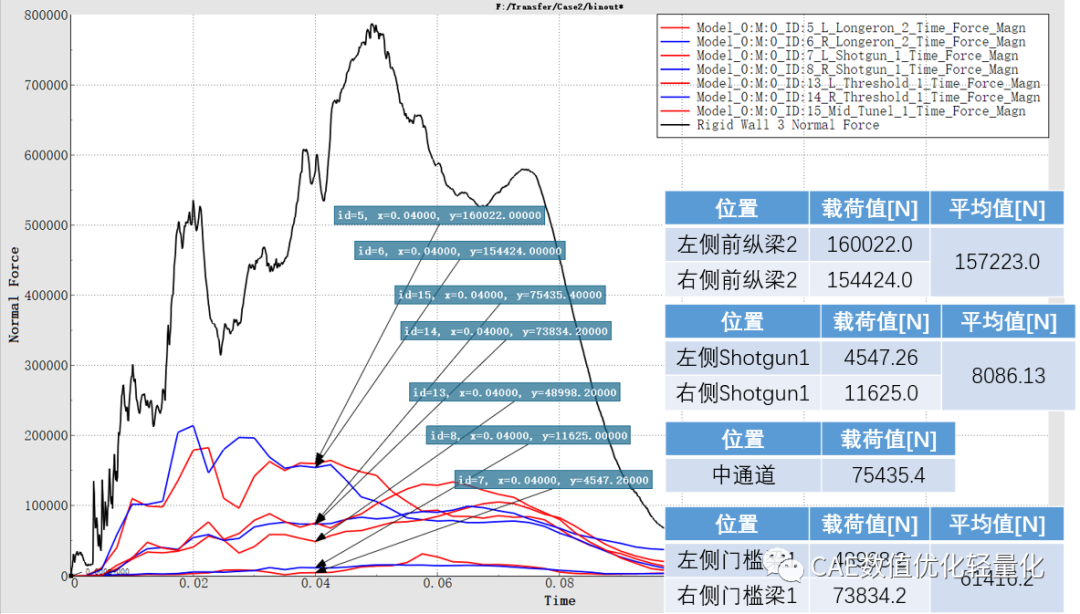Click "载荷值[N]" header above 4547.26
Viewport: 1080px width, 614px height.
[x=881, y=322]
